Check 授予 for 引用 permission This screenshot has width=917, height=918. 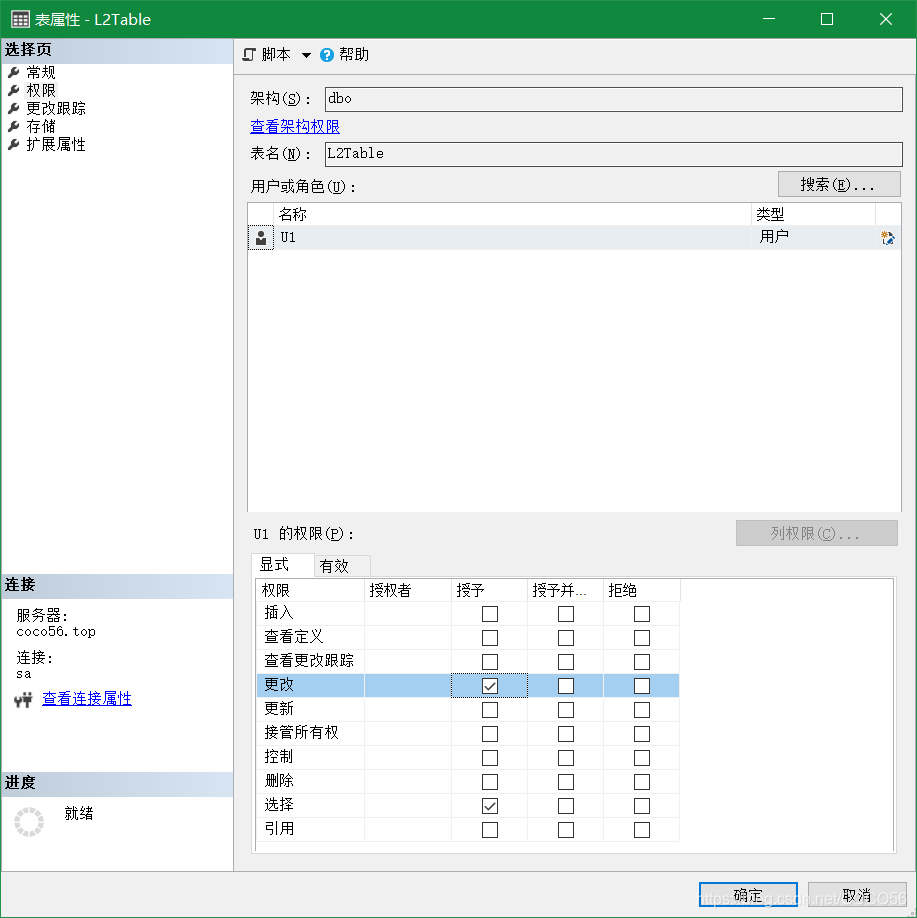[x=490, y=830]
